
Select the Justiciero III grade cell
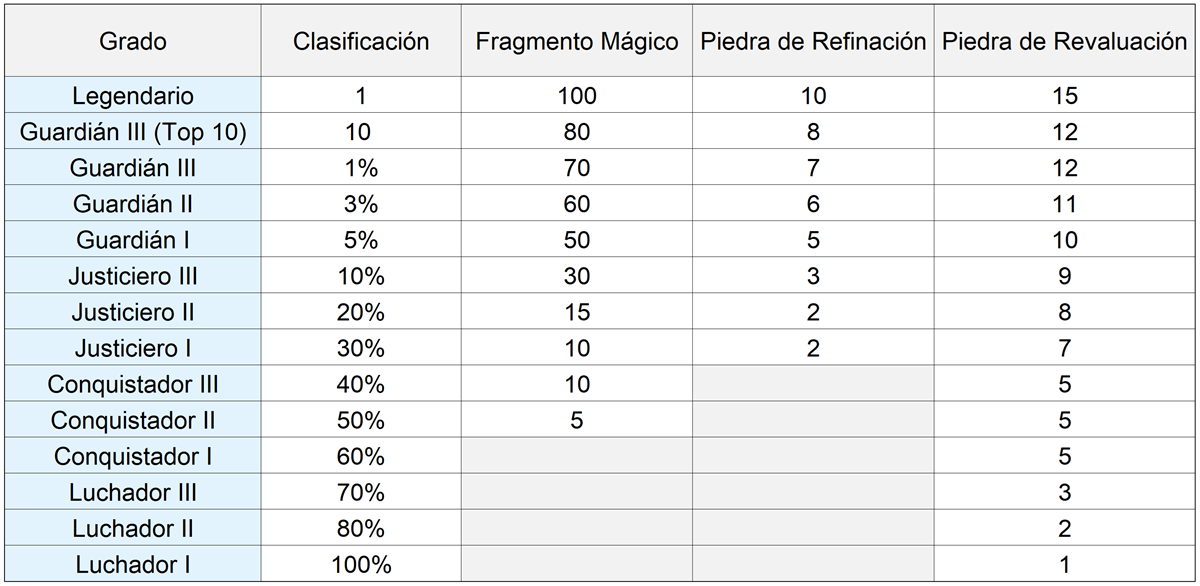[133, 276]
